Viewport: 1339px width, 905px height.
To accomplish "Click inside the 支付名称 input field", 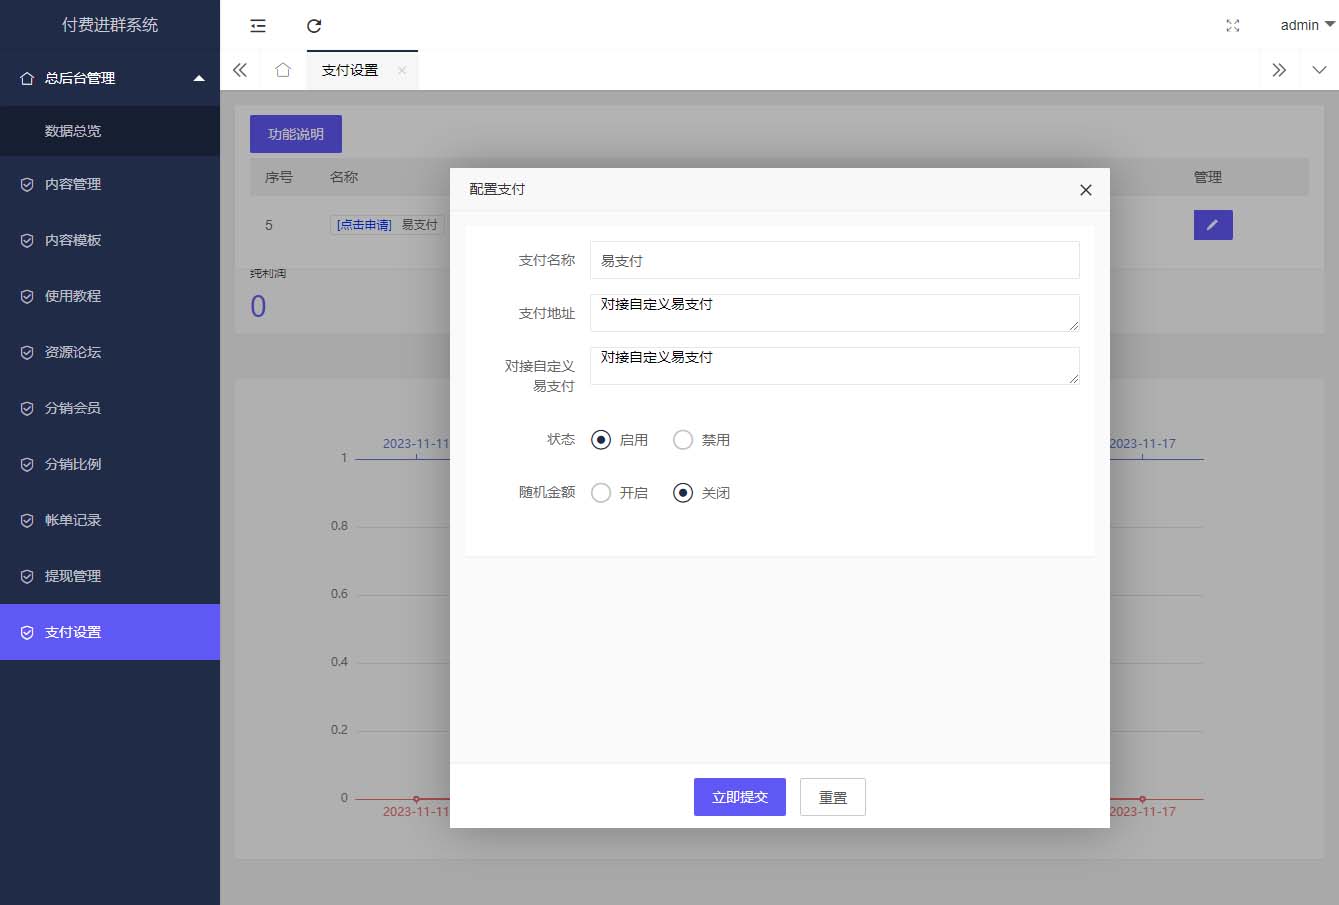I will [834, 260].
